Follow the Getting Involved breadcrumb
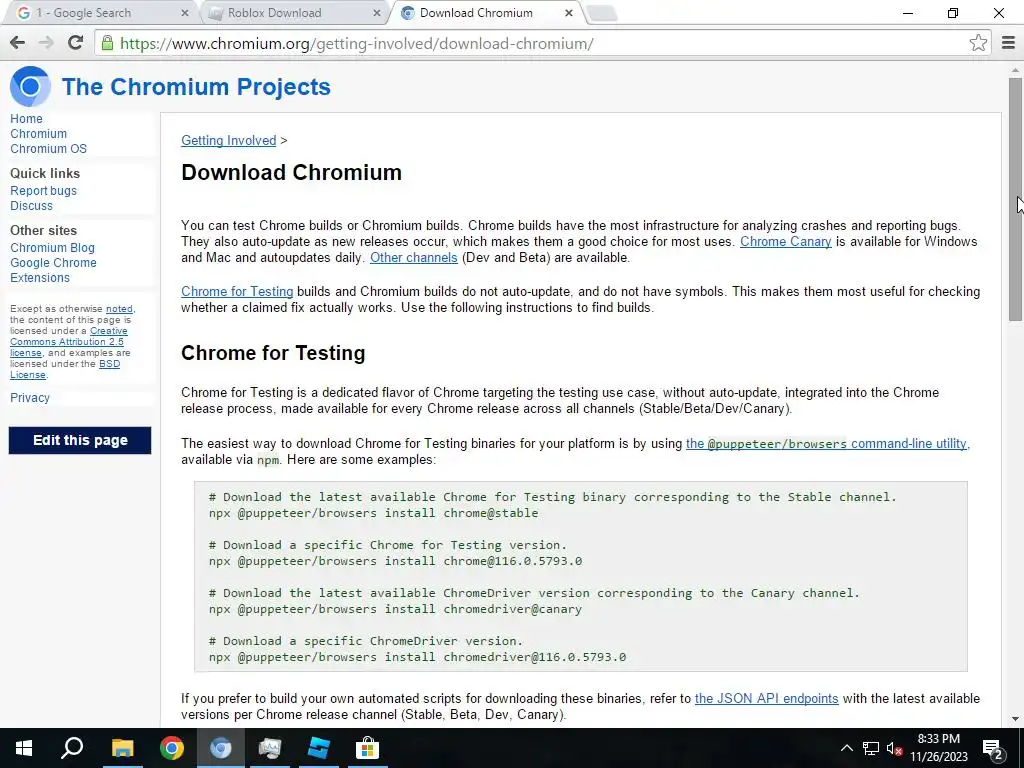 (229, 140)
